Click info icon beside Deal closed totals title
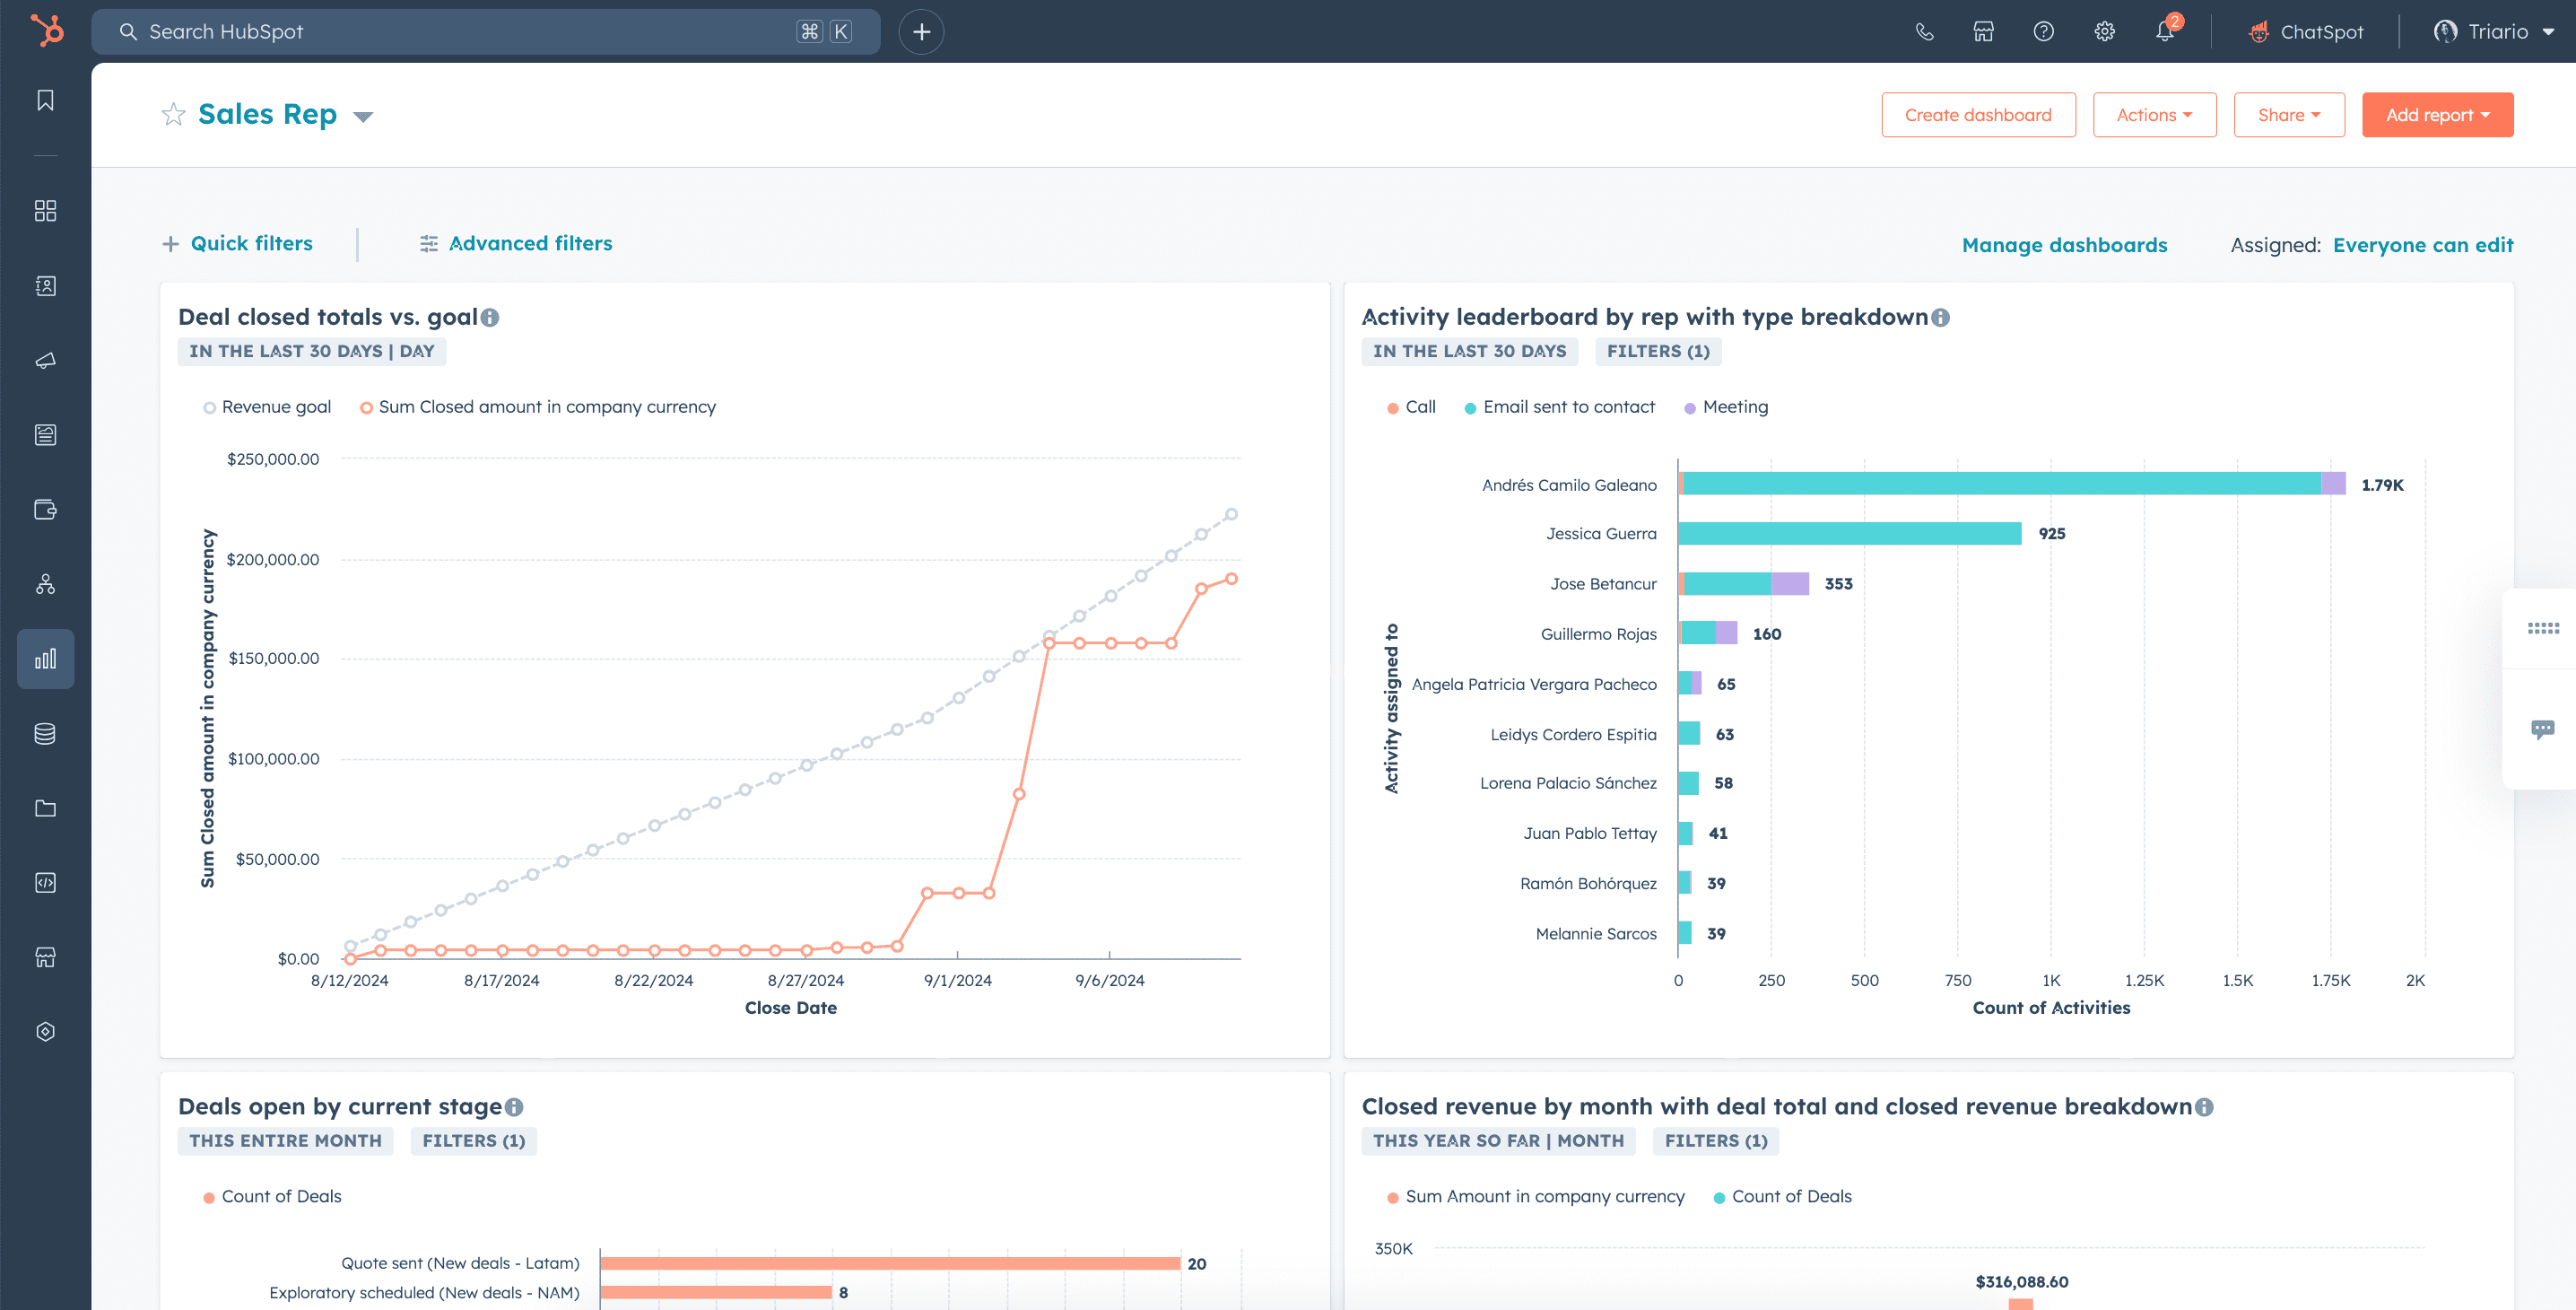The image size is (2576, 1310). point(490,318)
